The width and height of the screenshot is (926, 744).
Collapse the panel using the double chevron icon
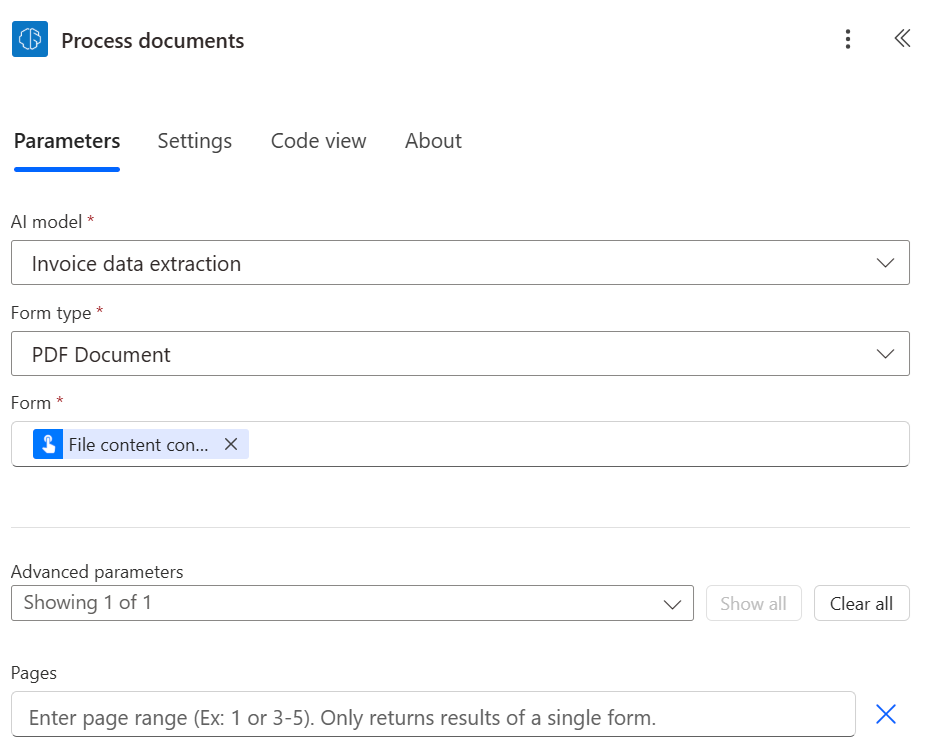coord(902,39)
